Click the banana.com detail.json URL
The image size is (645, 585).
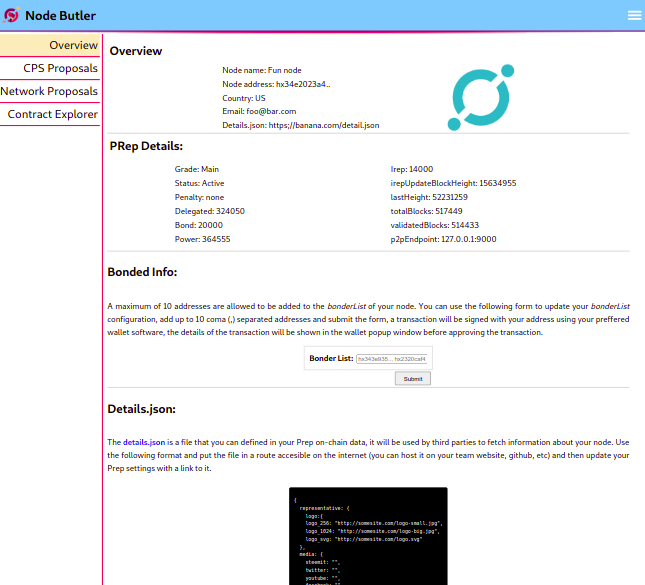coord(324,125)
